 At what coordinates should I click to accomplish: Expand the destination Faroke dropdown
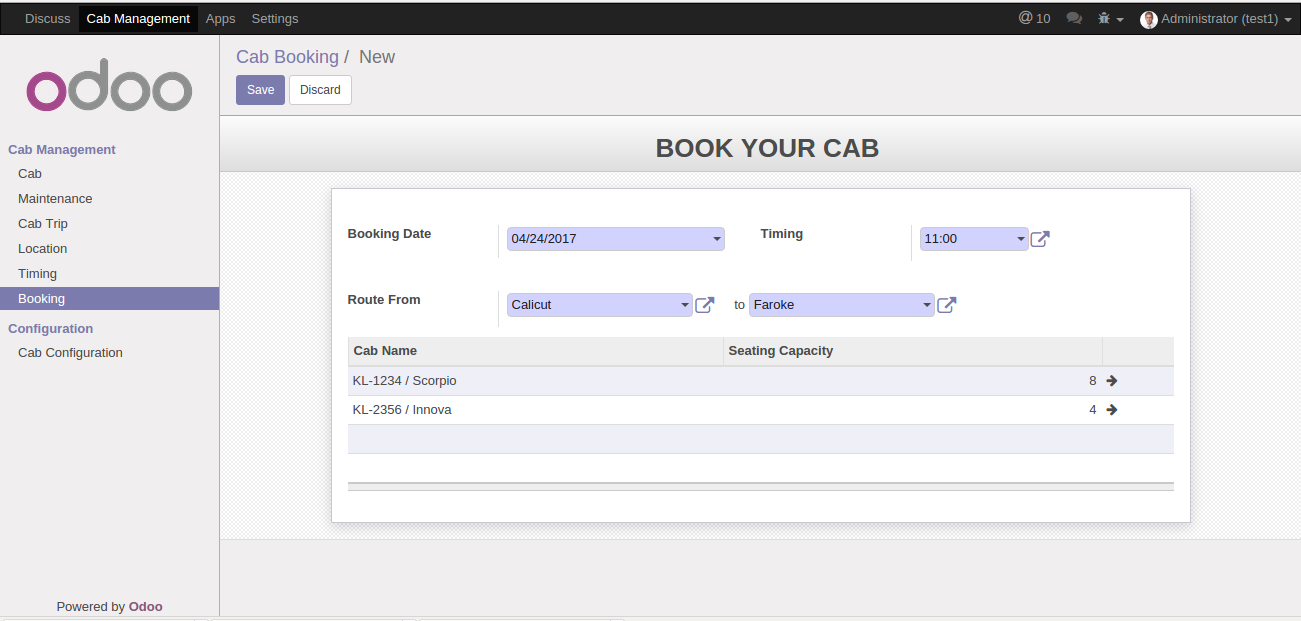click(927, 305)
